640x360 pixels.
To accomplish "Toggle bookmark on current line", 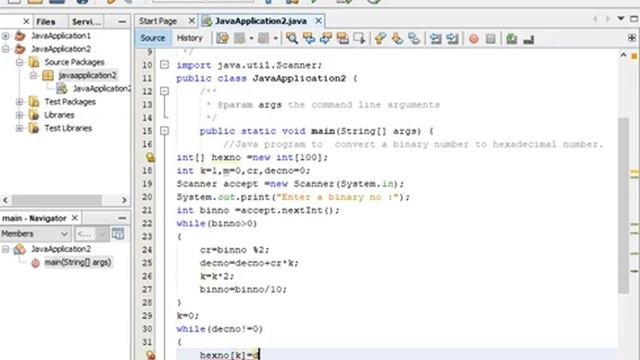I will (x=414, y=38).
